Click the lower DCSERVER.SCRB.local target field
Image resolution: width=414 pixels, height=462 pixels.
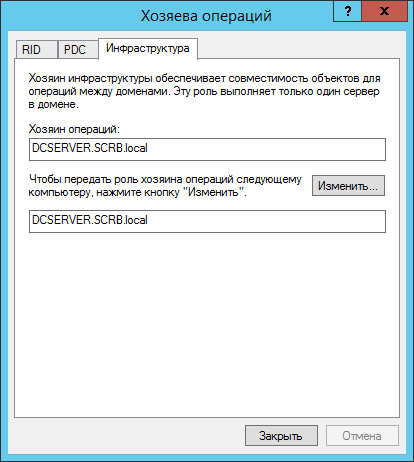click(x=207, y=221)
